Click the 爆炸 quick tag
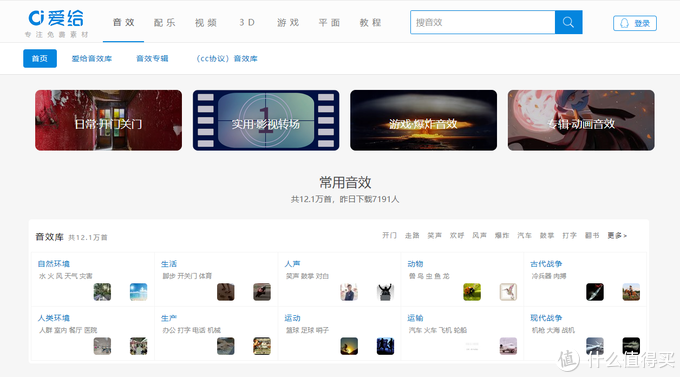The image size is (680, 377). [x=502, y=235]
